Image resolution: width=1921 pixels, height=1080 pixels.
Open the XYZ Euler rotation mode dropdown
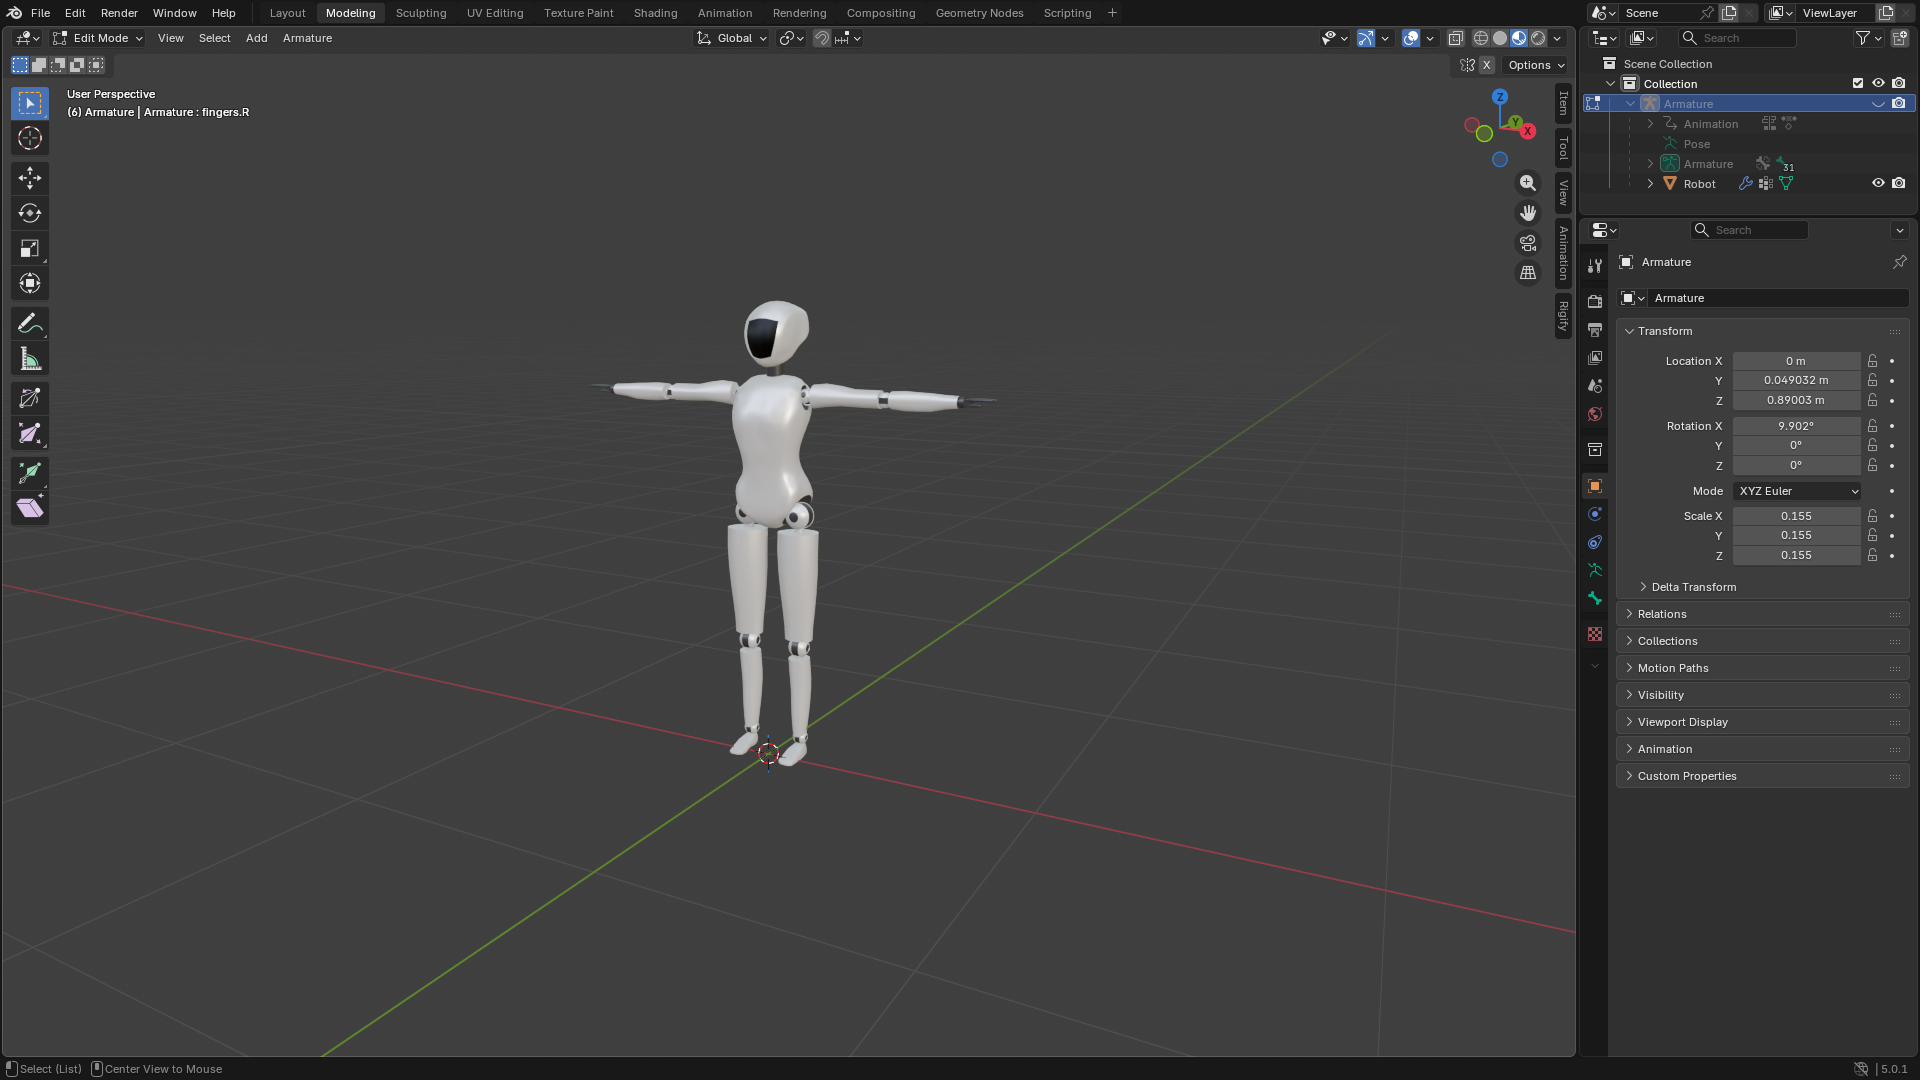pos(1797,491)
